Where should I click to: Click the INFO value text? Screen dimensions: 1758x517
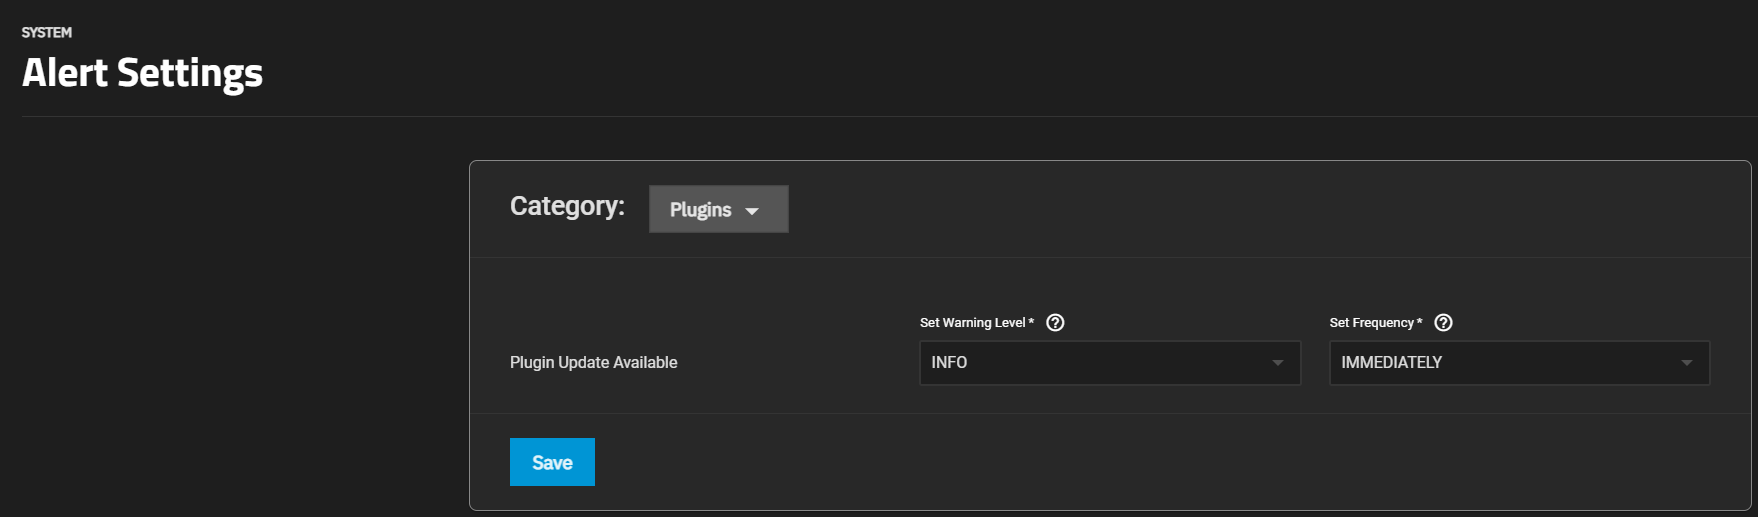[949, 363]
